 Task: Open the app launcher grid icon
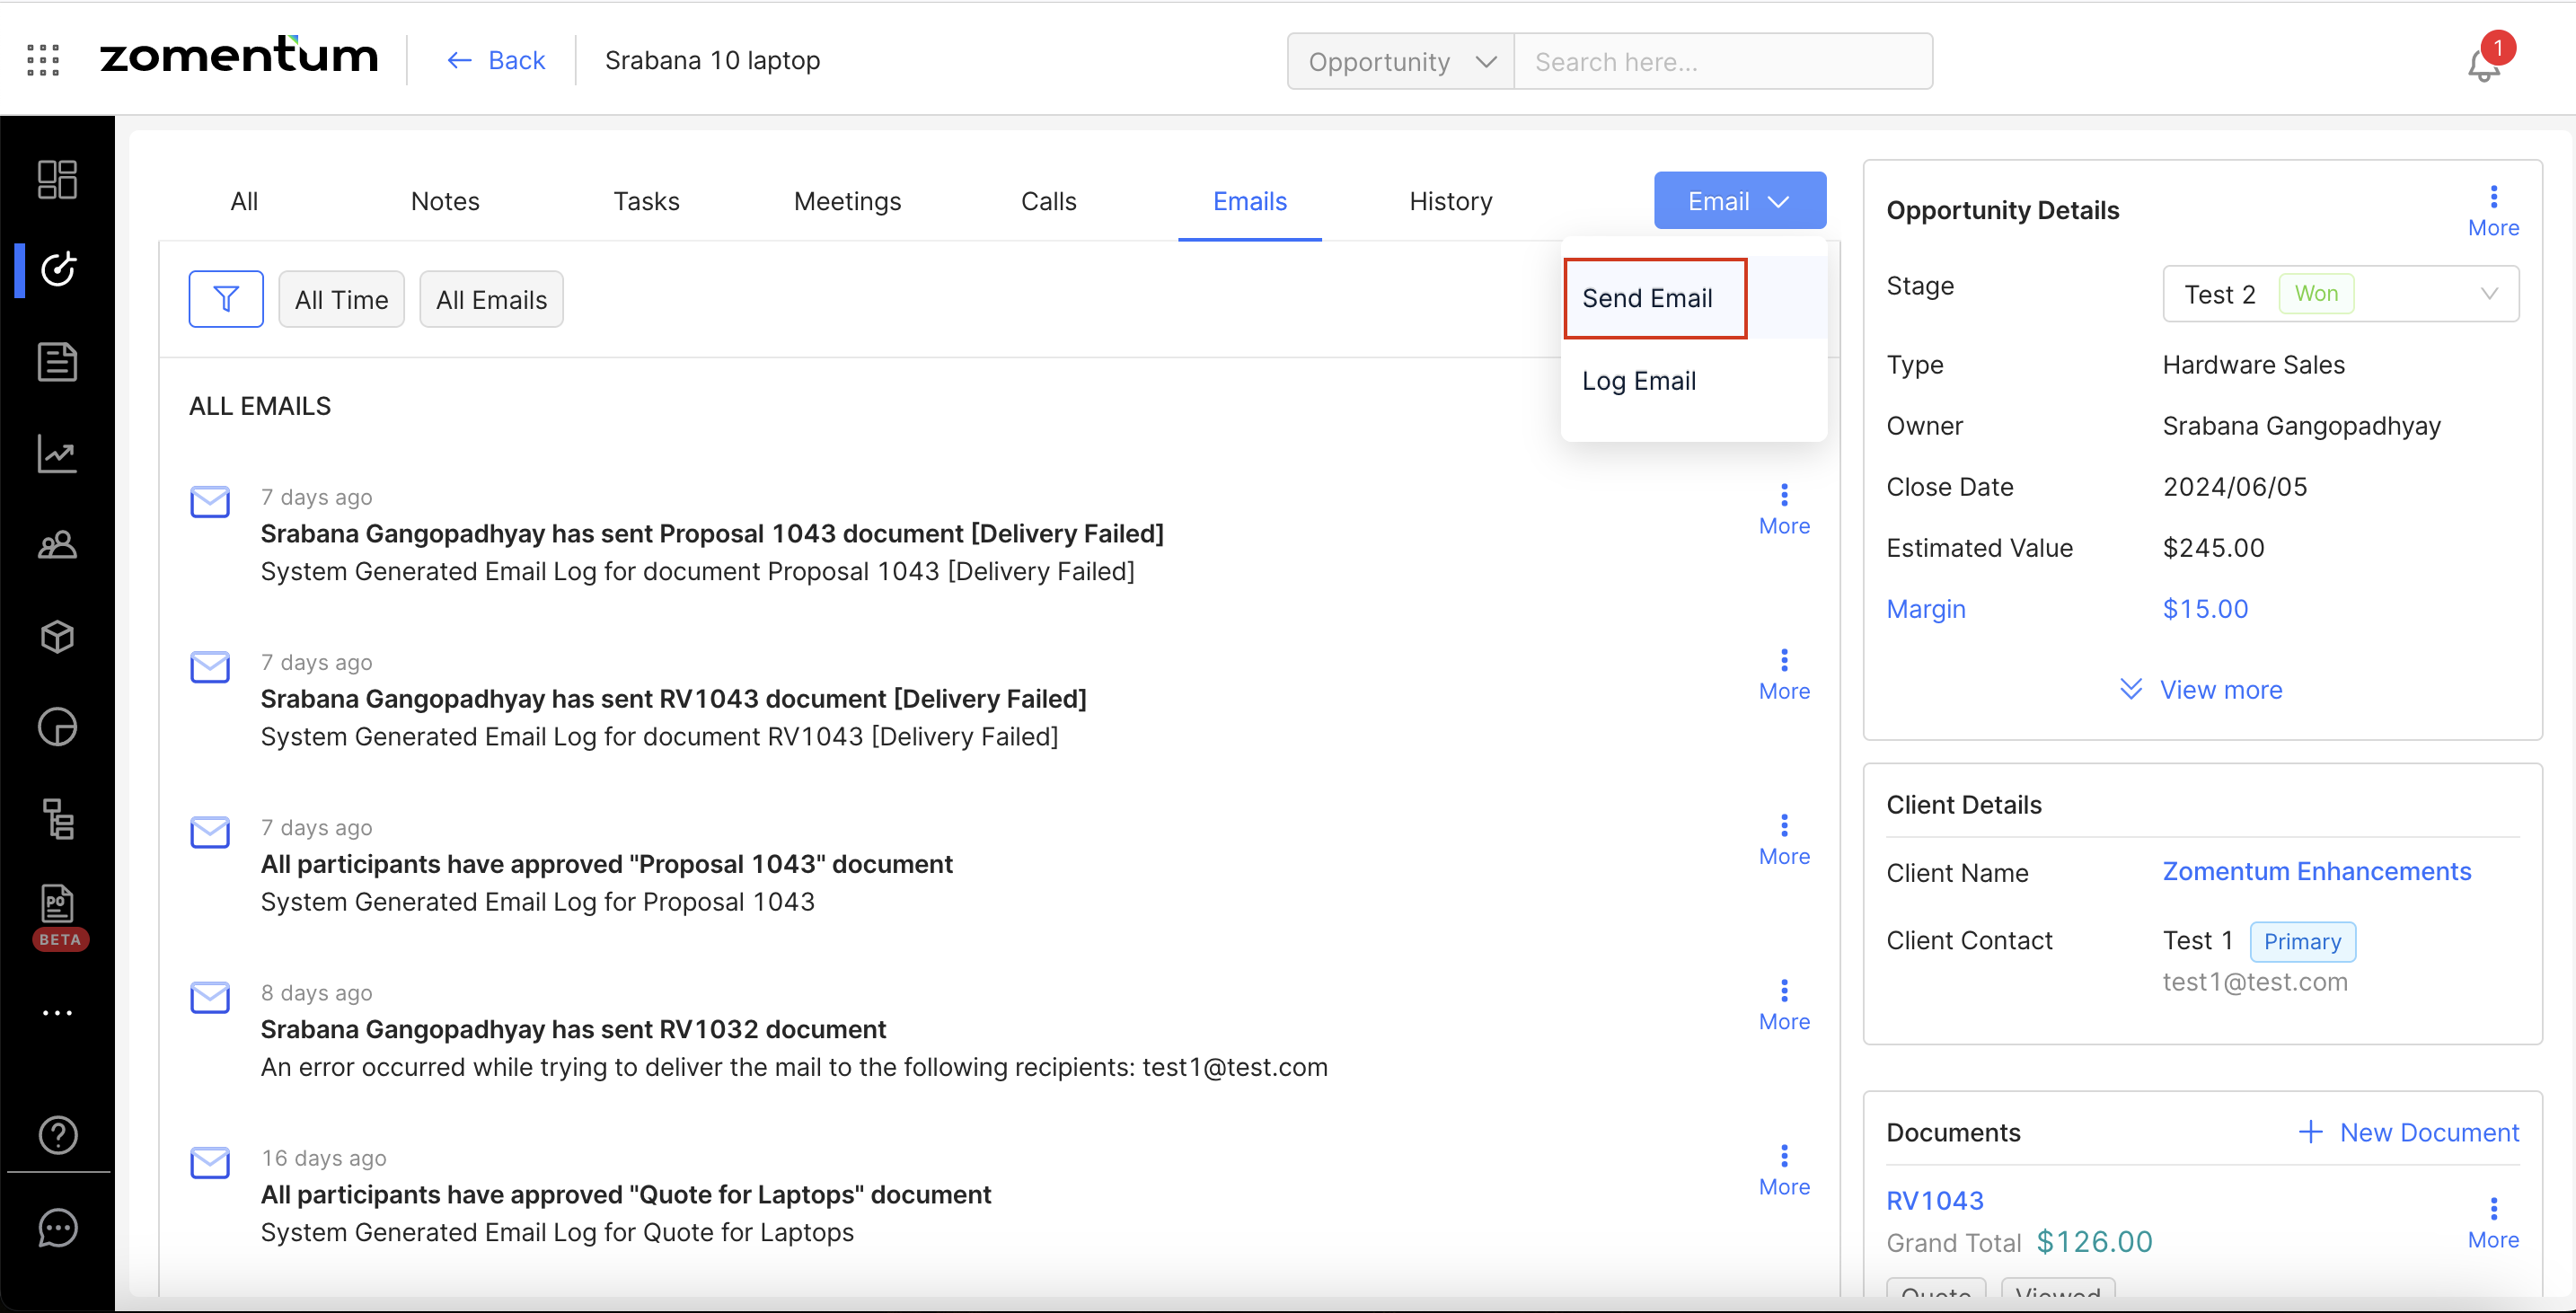43,60
